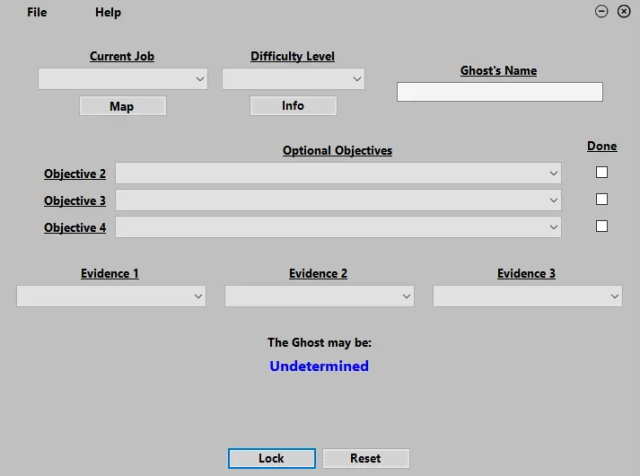Expand the Objective 2 dropdown

338,173
